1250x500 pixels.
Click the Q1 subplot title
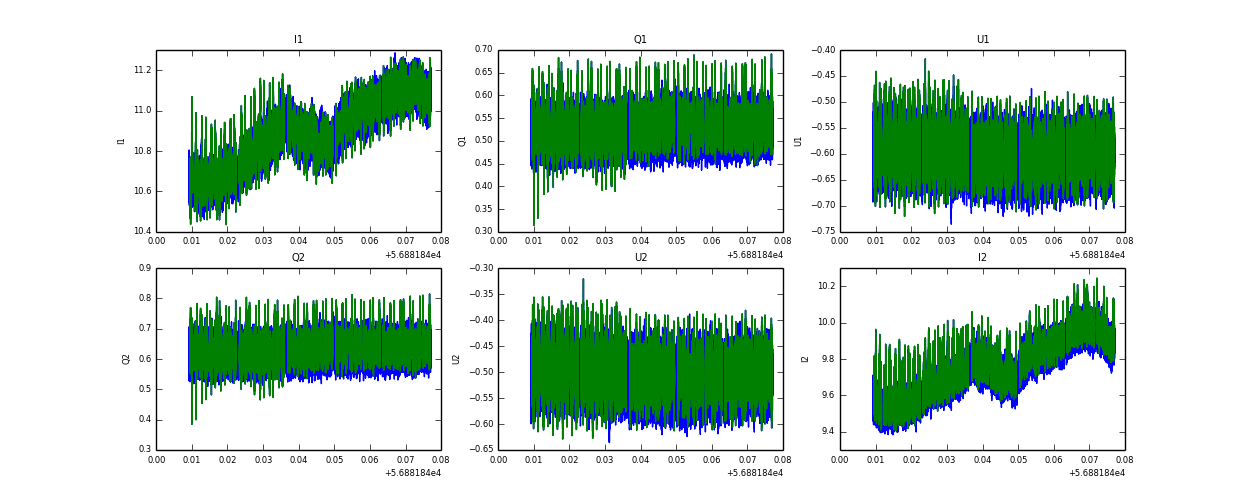coord(640,40)
